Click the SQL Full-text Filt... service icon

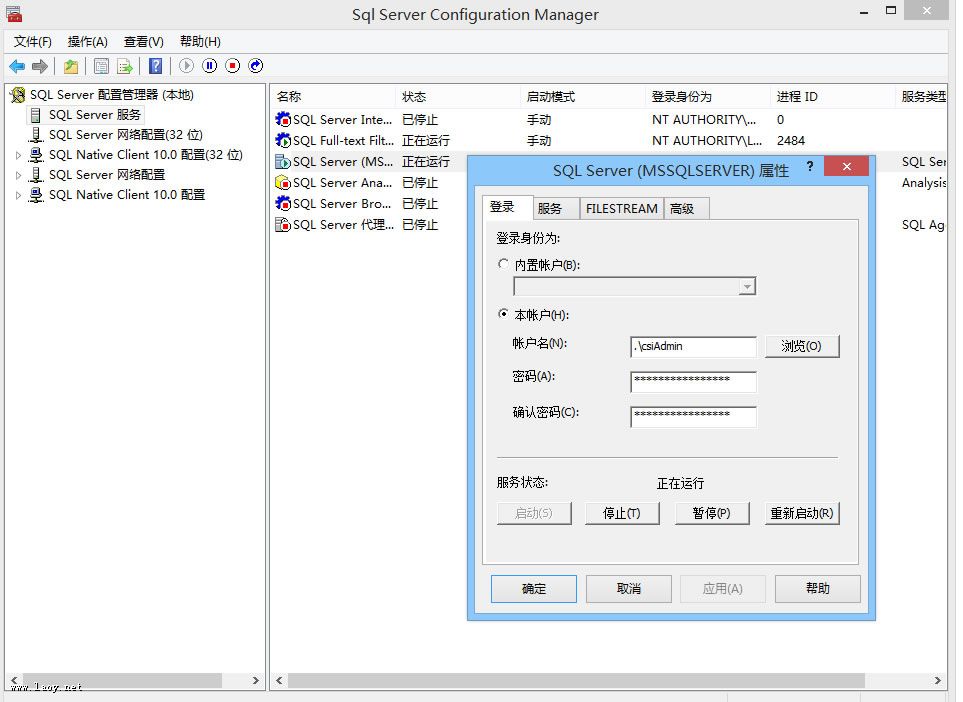[283, 141]
